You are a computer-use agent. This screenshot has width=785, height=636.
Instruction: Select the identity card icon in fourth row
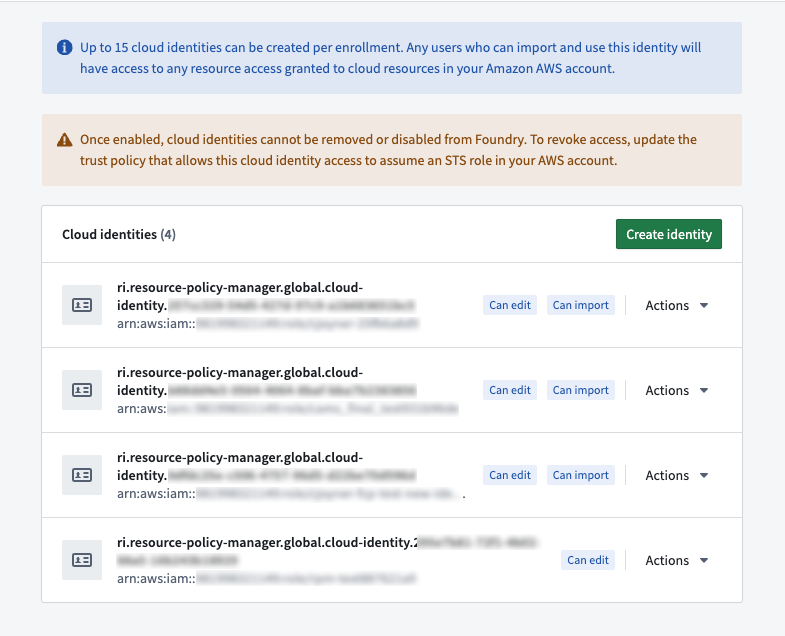pos(82,560)
